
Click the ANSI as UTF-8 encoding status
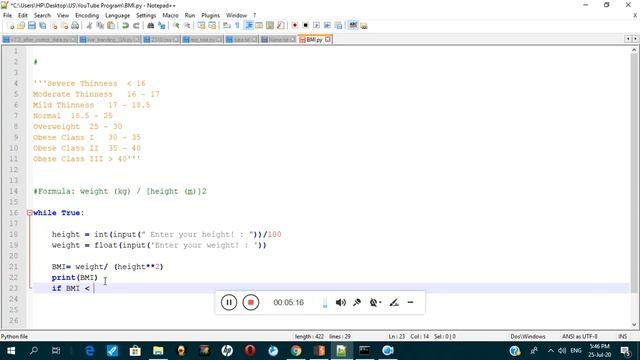point(580,337)
